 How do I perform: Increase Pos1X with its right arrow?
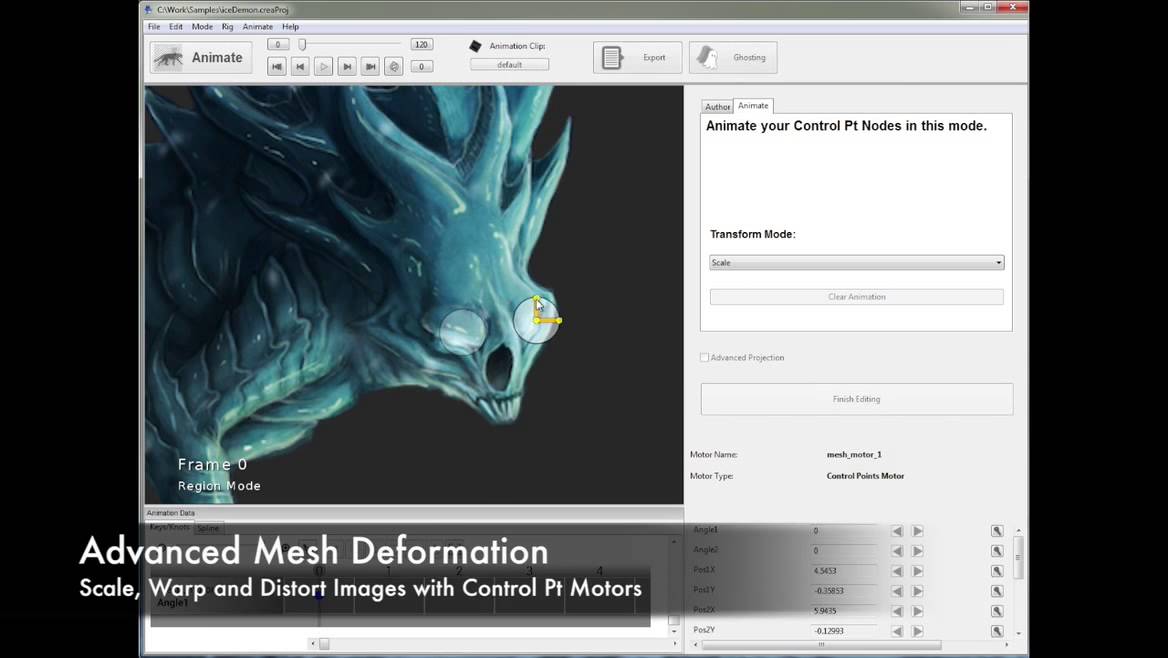coord(918,571)
